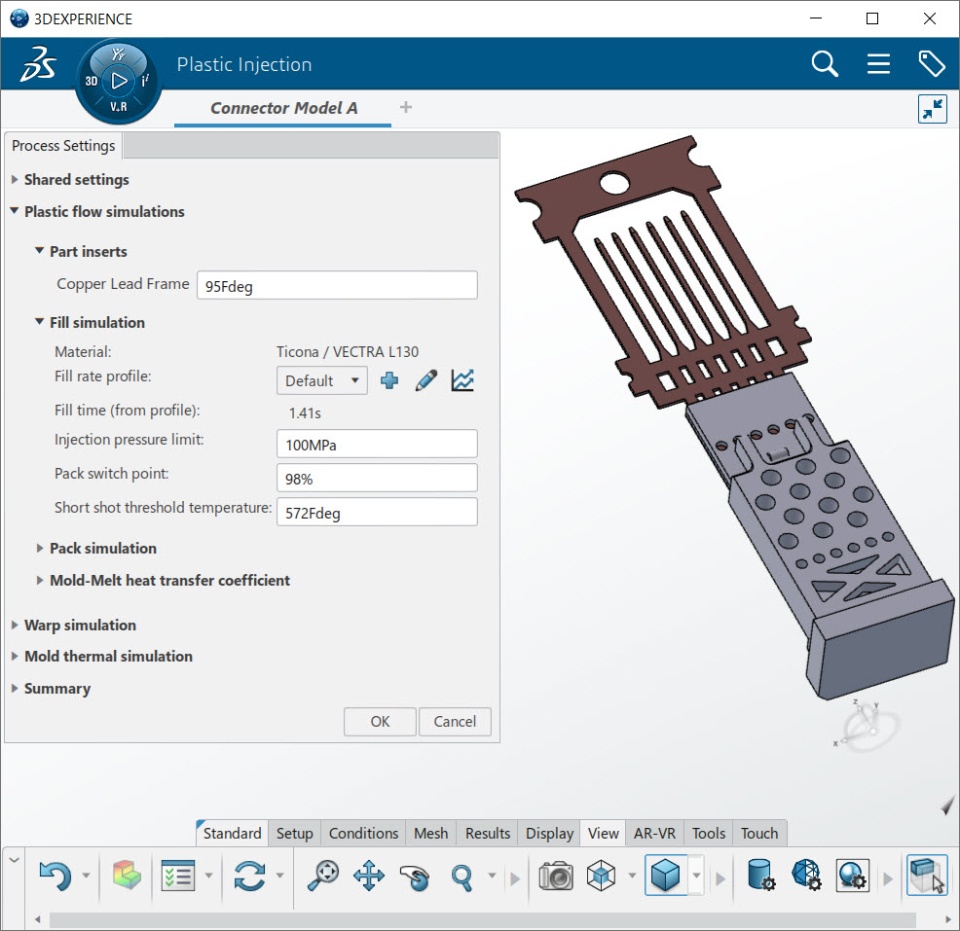
Task: Click the Undo arrow icon
Action: click(56, 875)
